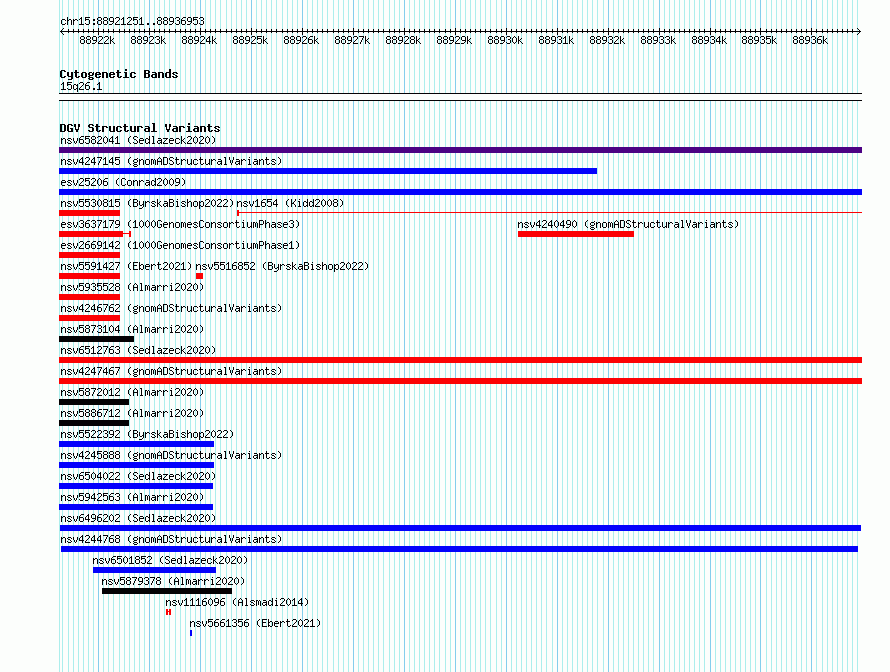Click the right arrow end of ruler
Image resolution: width=890 pixels, height=672 pixels.
tap(859, 31)
